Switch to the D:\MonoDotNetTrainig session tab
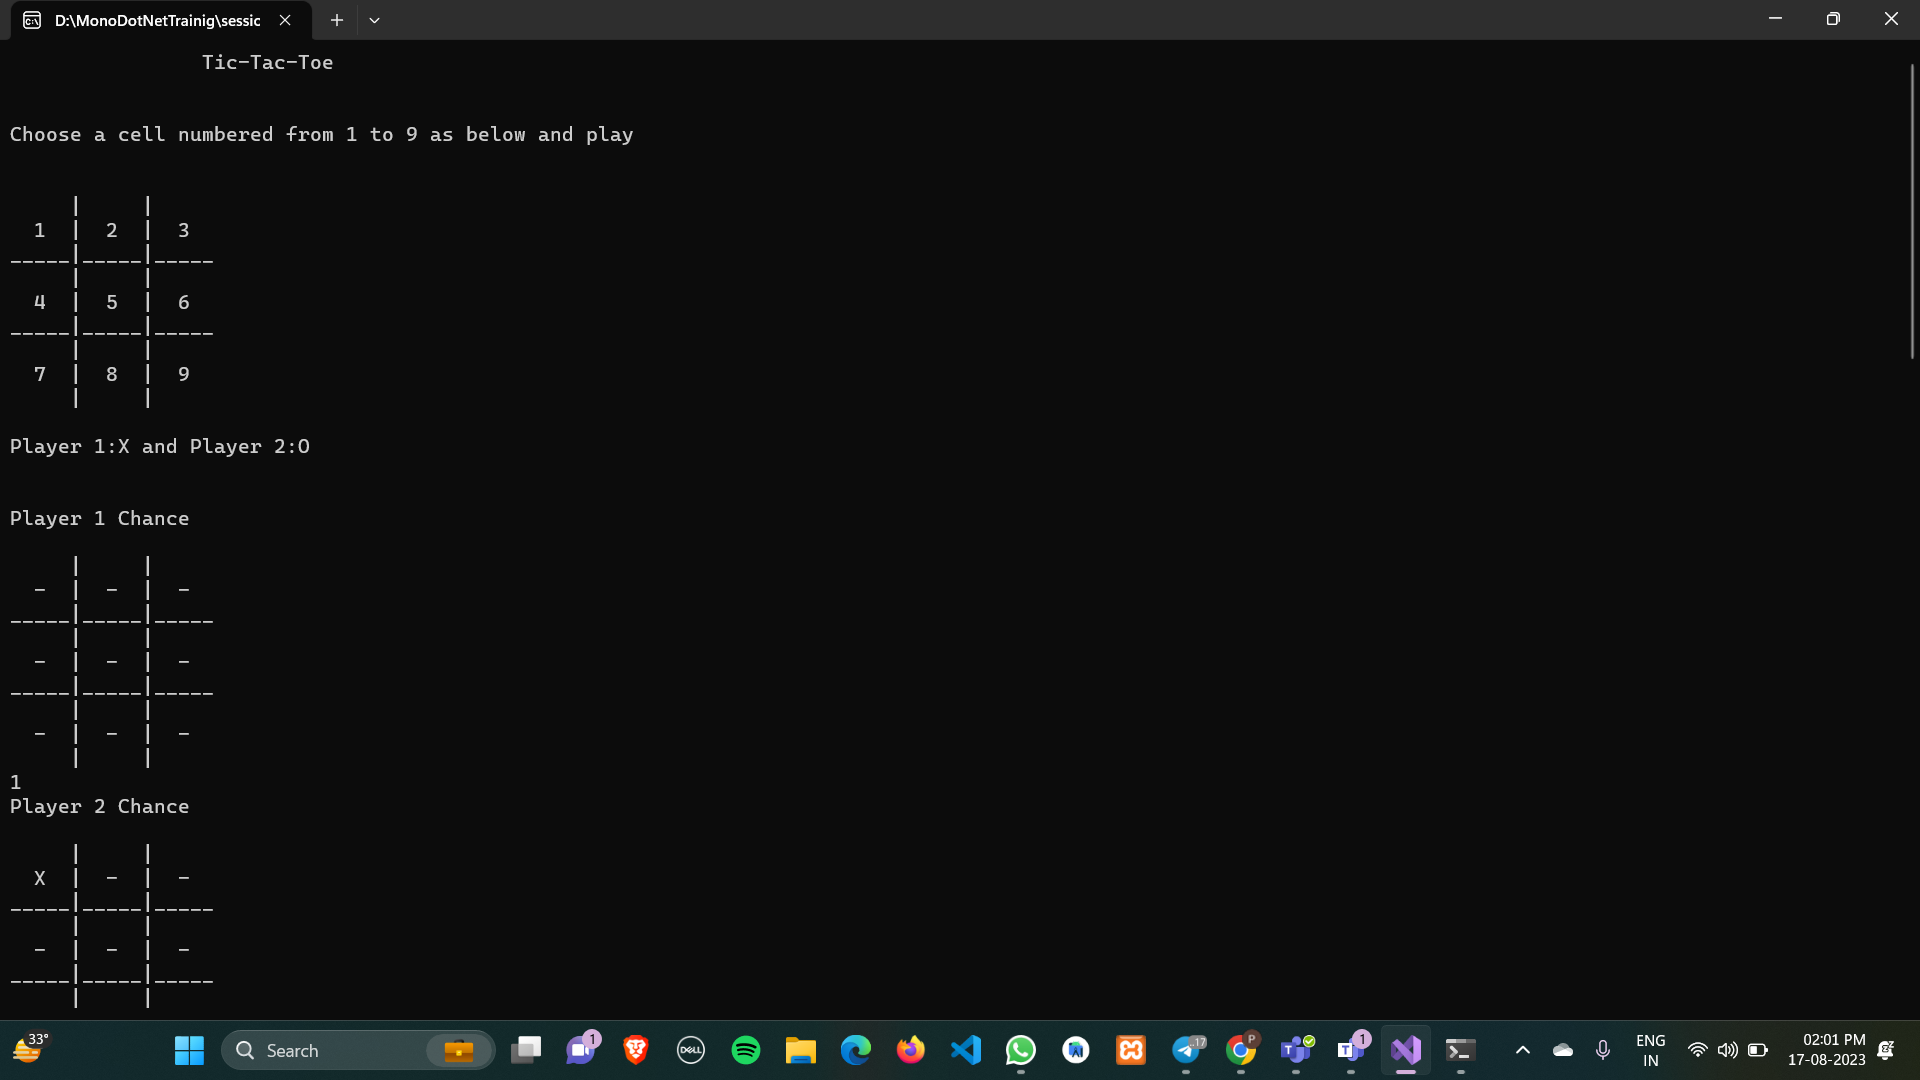This screenshot has height=1080, width=1920. 155,19
